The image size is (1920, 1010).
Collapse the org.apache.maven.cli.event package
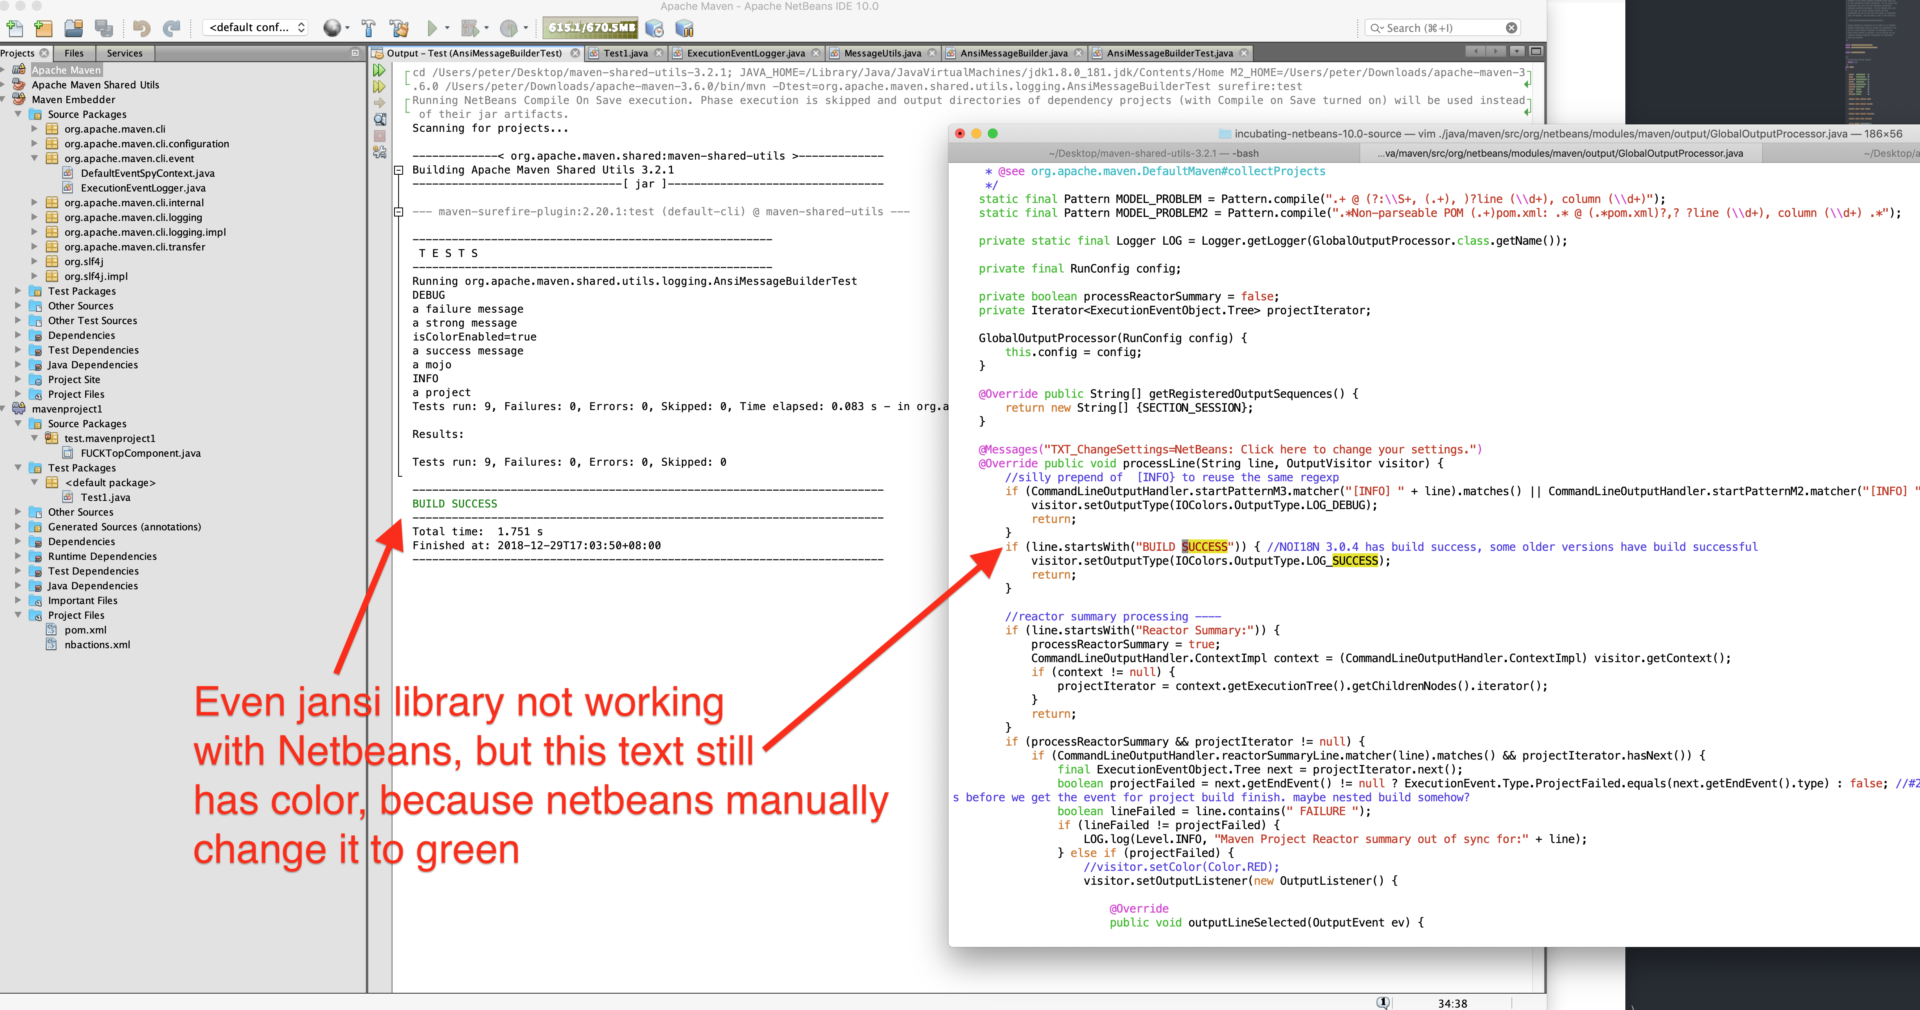click(35, 158)
